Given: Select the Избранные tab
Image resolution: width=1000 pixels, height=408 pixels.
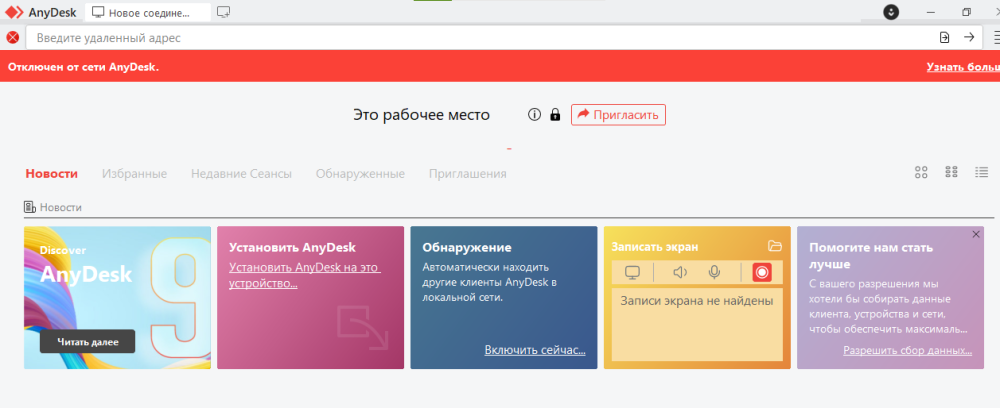Looking at the screenshot, I should tap(135, 173).
